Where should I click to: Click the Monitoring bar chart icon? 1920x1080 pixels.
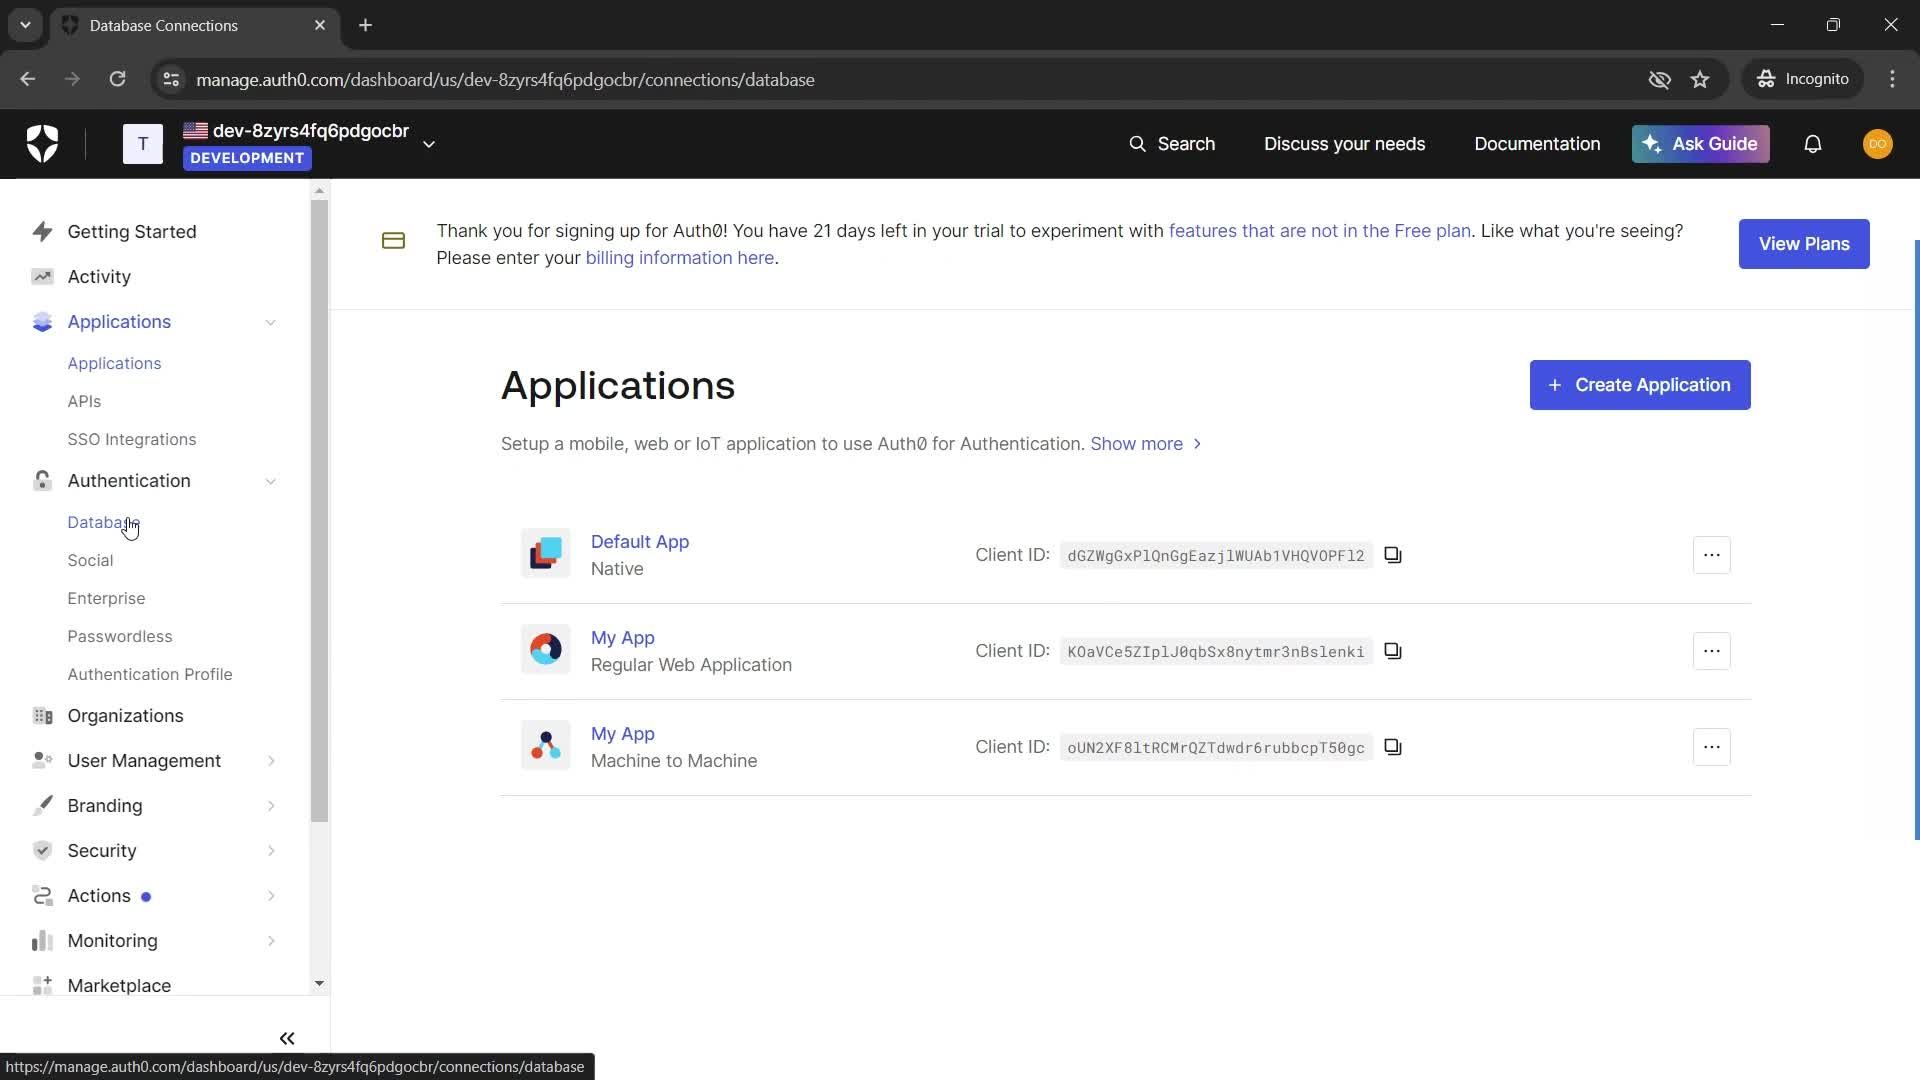click(x=42, y=941)
